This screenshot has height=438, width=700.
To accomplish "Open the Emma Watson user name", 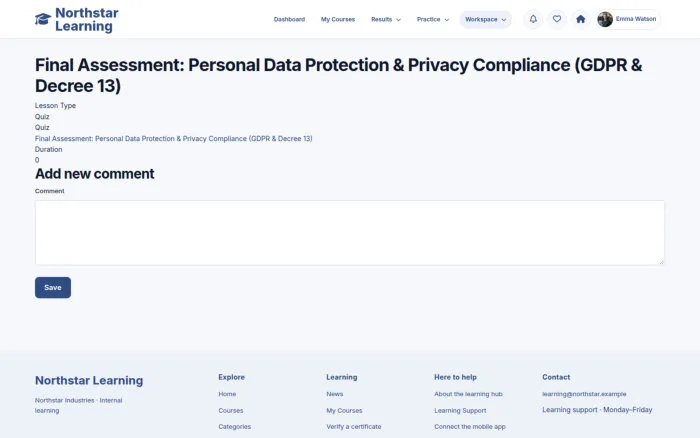I will pos(636,19).
